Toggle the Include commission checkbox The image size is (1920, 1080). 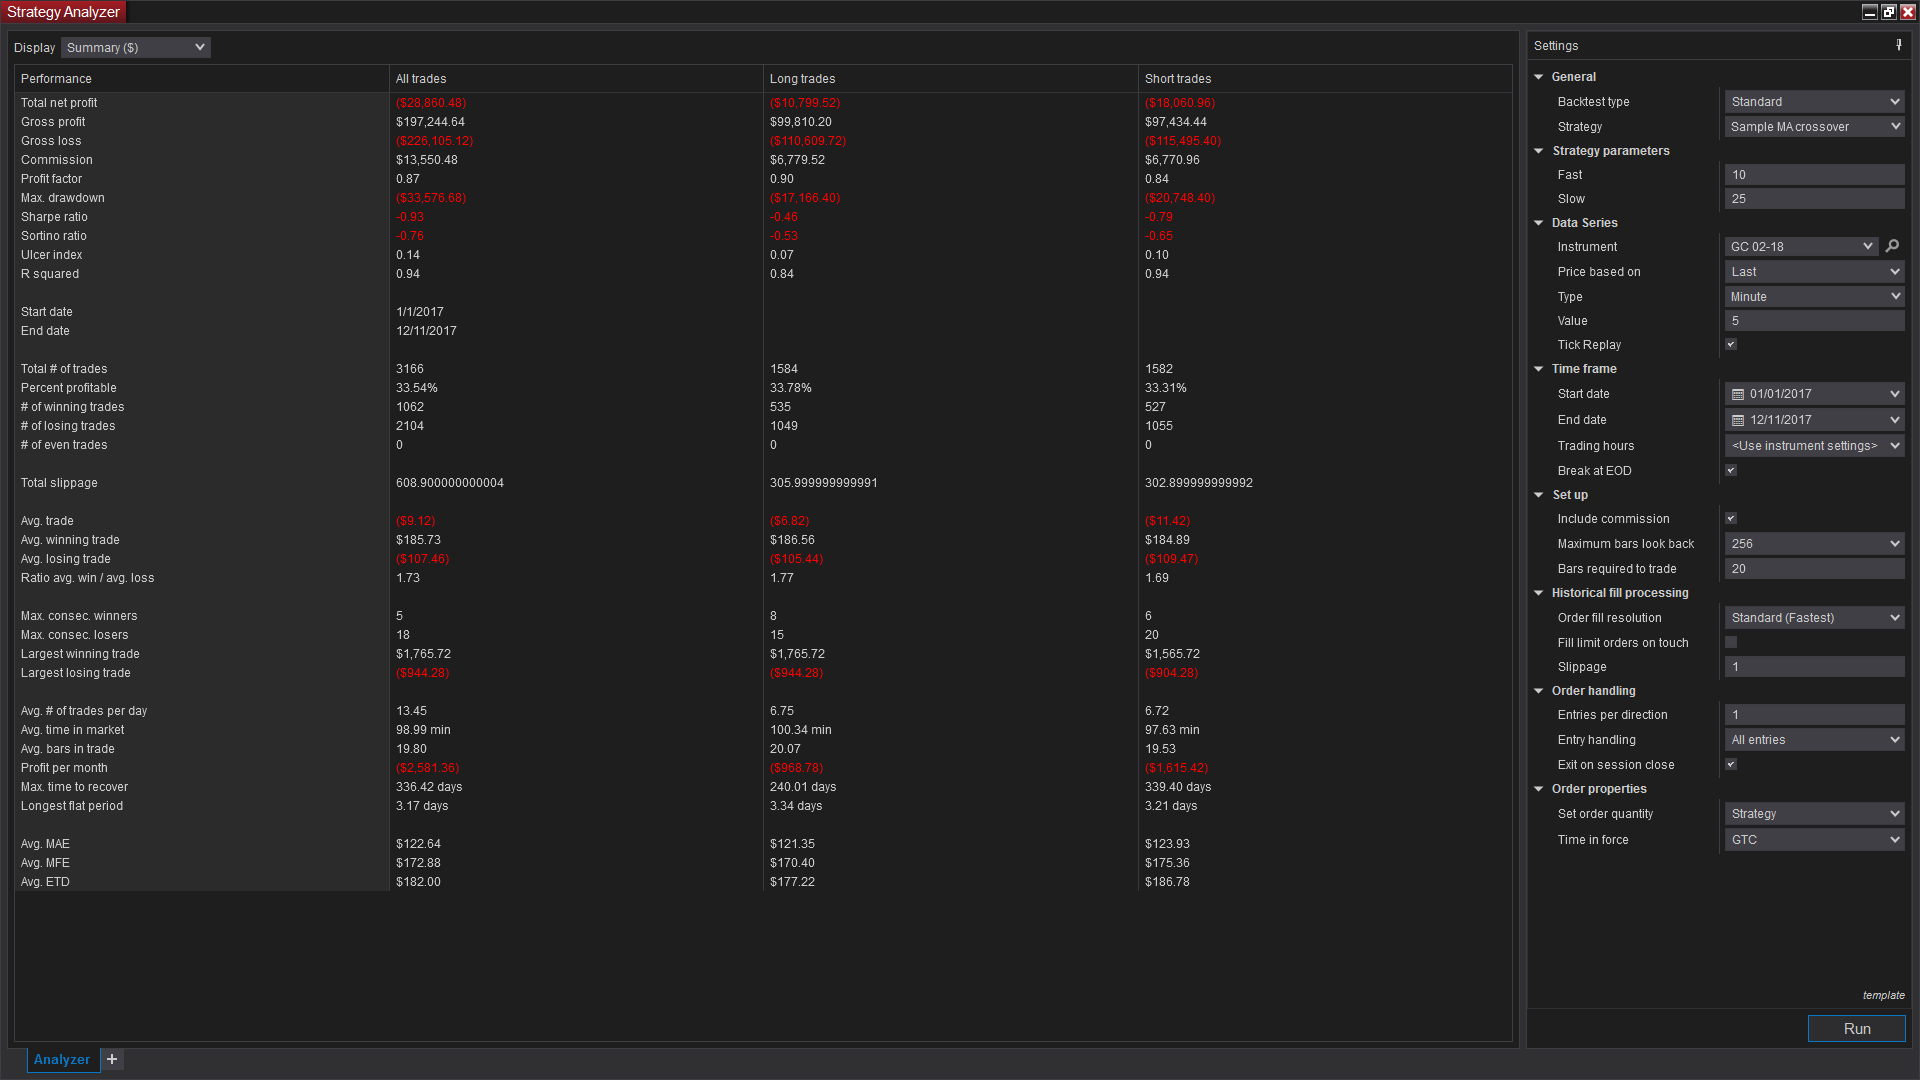1731,518
